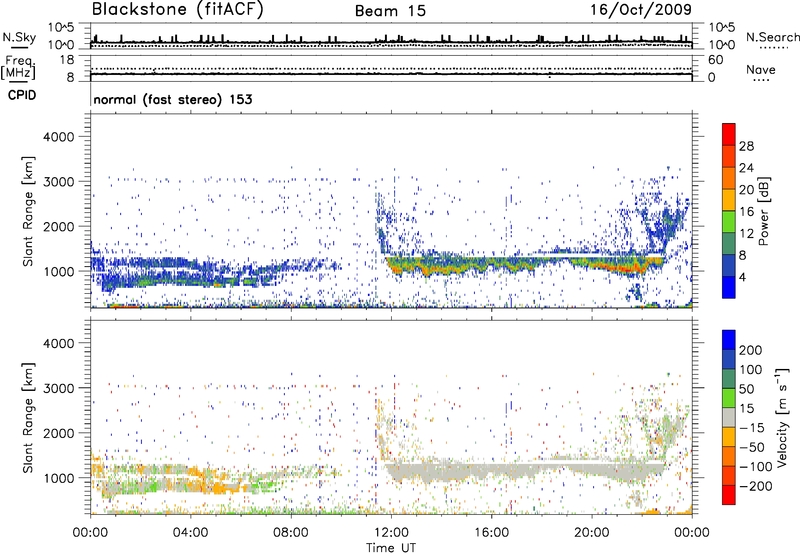Click the 08:00 time axis tick label
Screen dimensions: 800x554
291,533
